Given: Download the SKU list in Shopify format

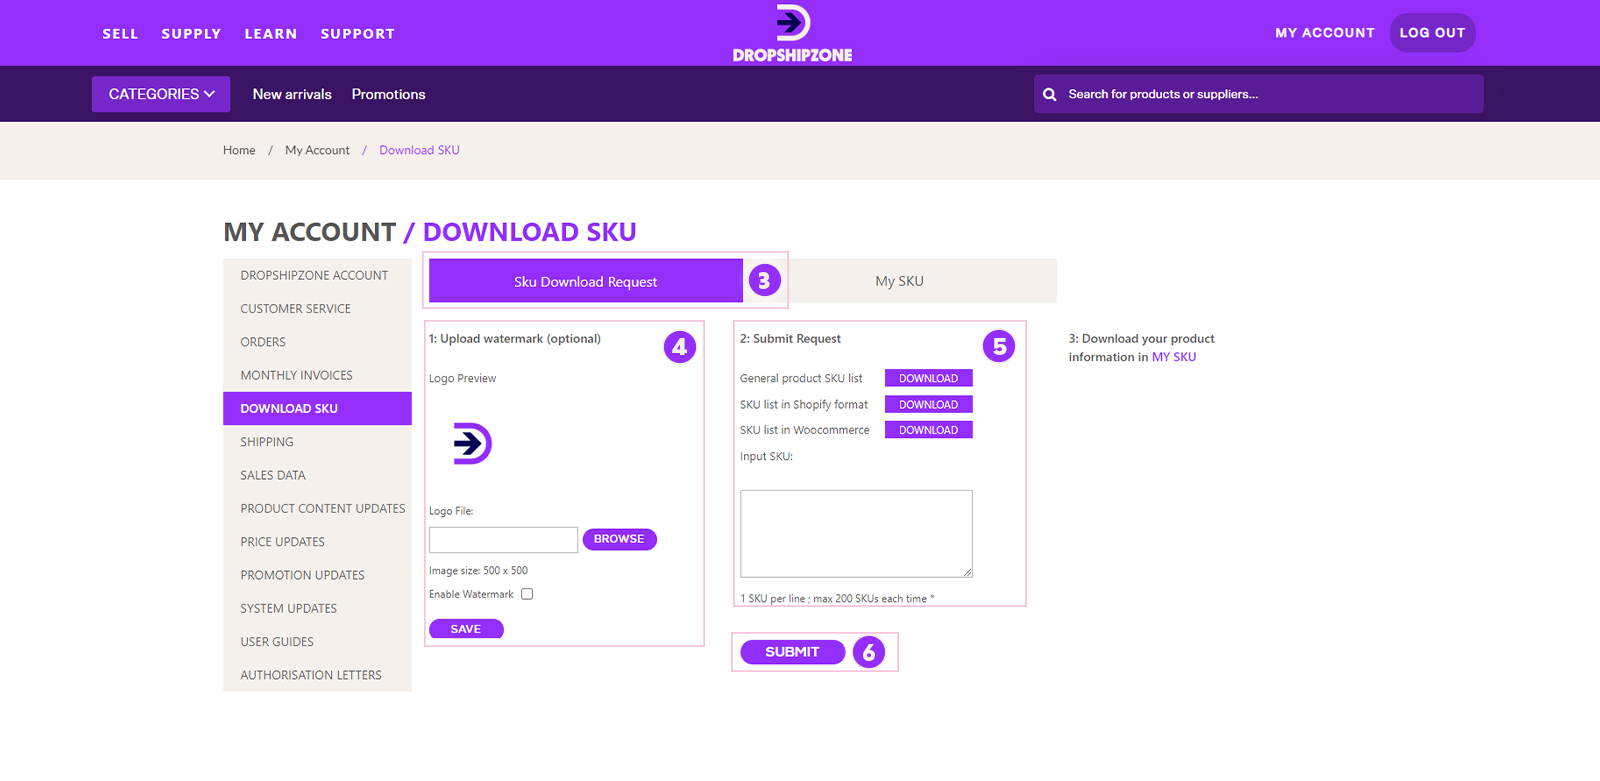Looking at the screenshot, I should coord(928,404).
